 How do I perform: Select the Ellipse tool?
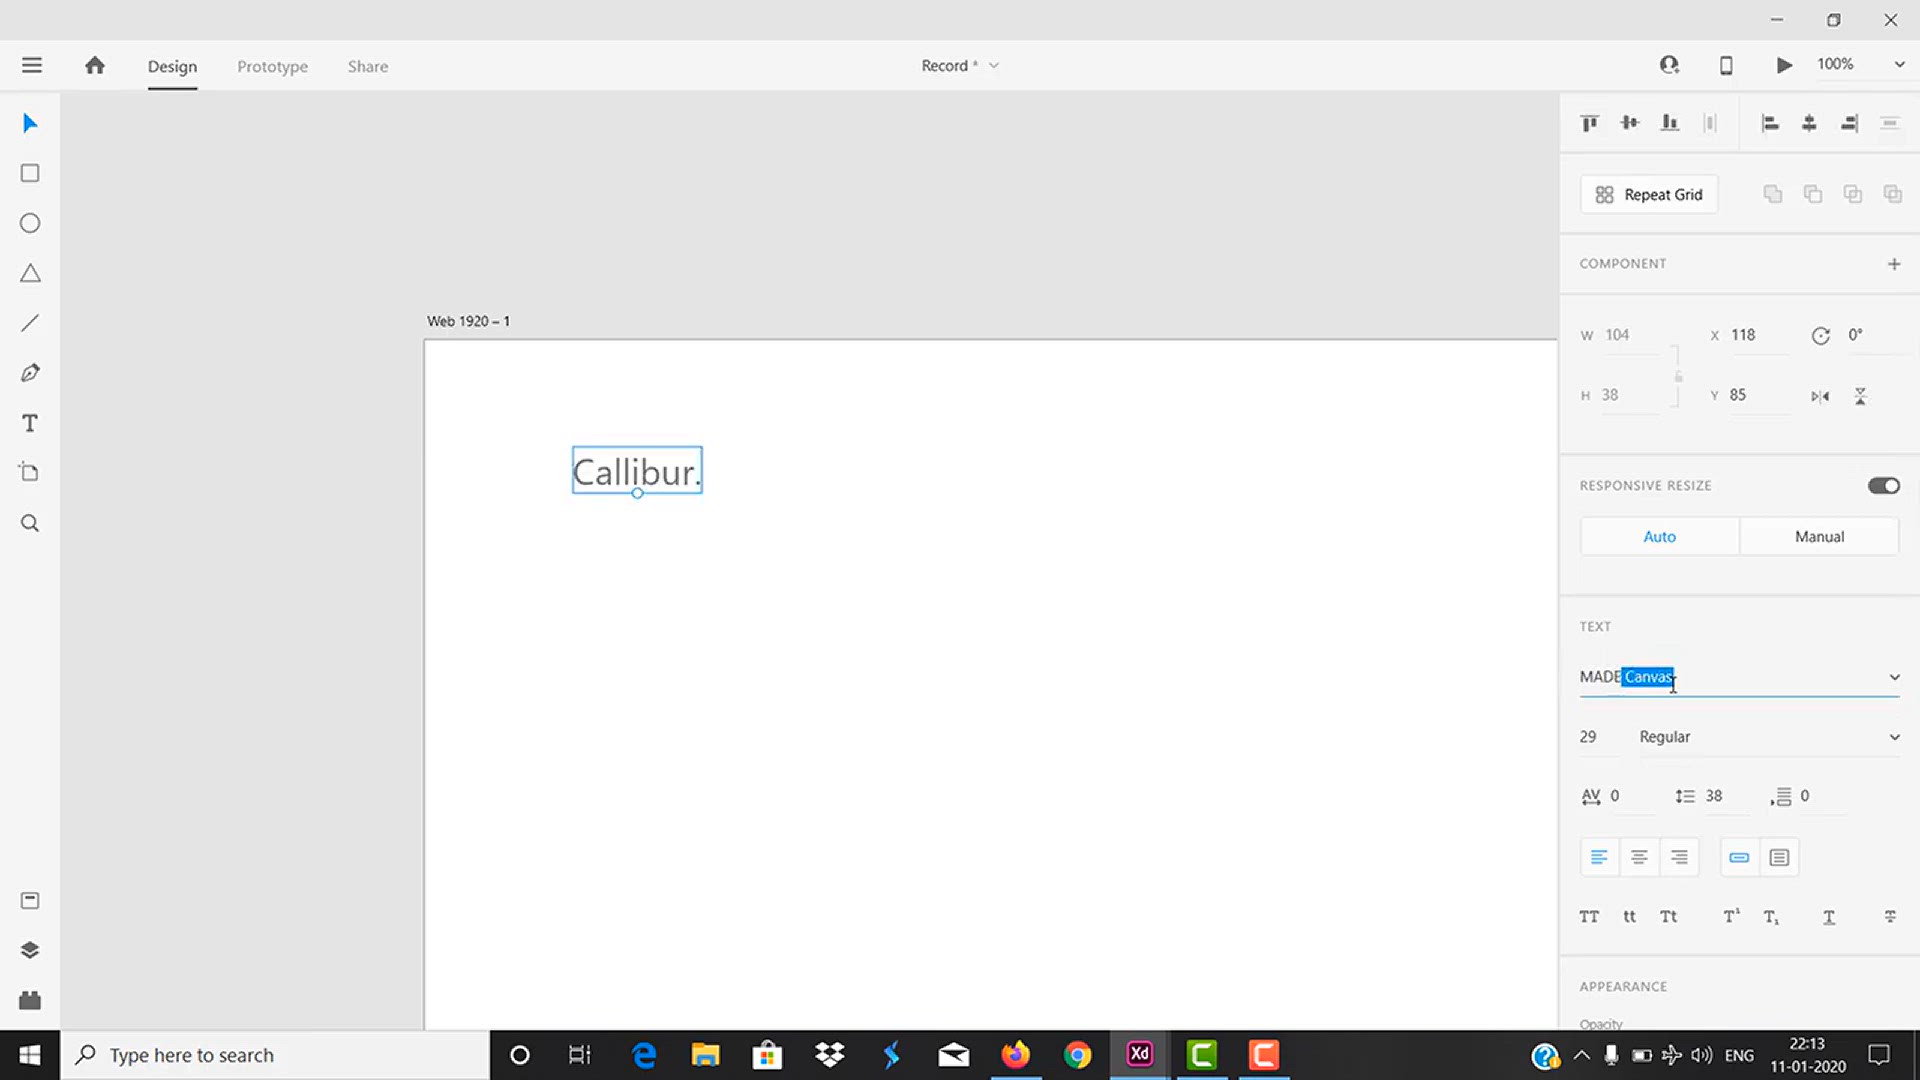[x=30, y=223]
